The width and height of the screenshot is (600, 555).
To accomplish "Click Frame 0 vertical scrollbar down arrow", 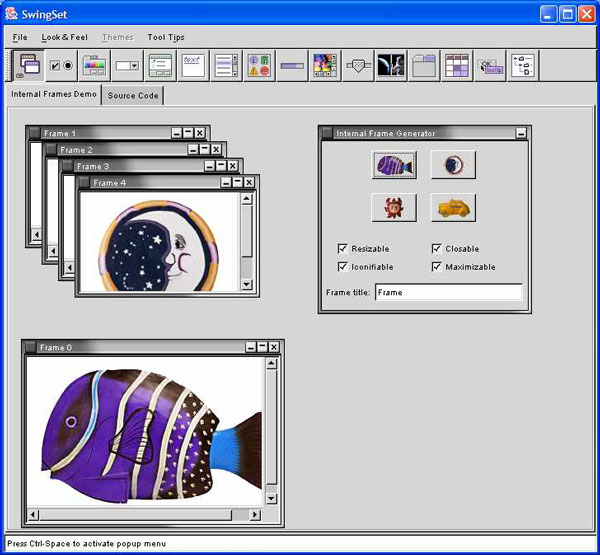I will click(x=271, y=498).
